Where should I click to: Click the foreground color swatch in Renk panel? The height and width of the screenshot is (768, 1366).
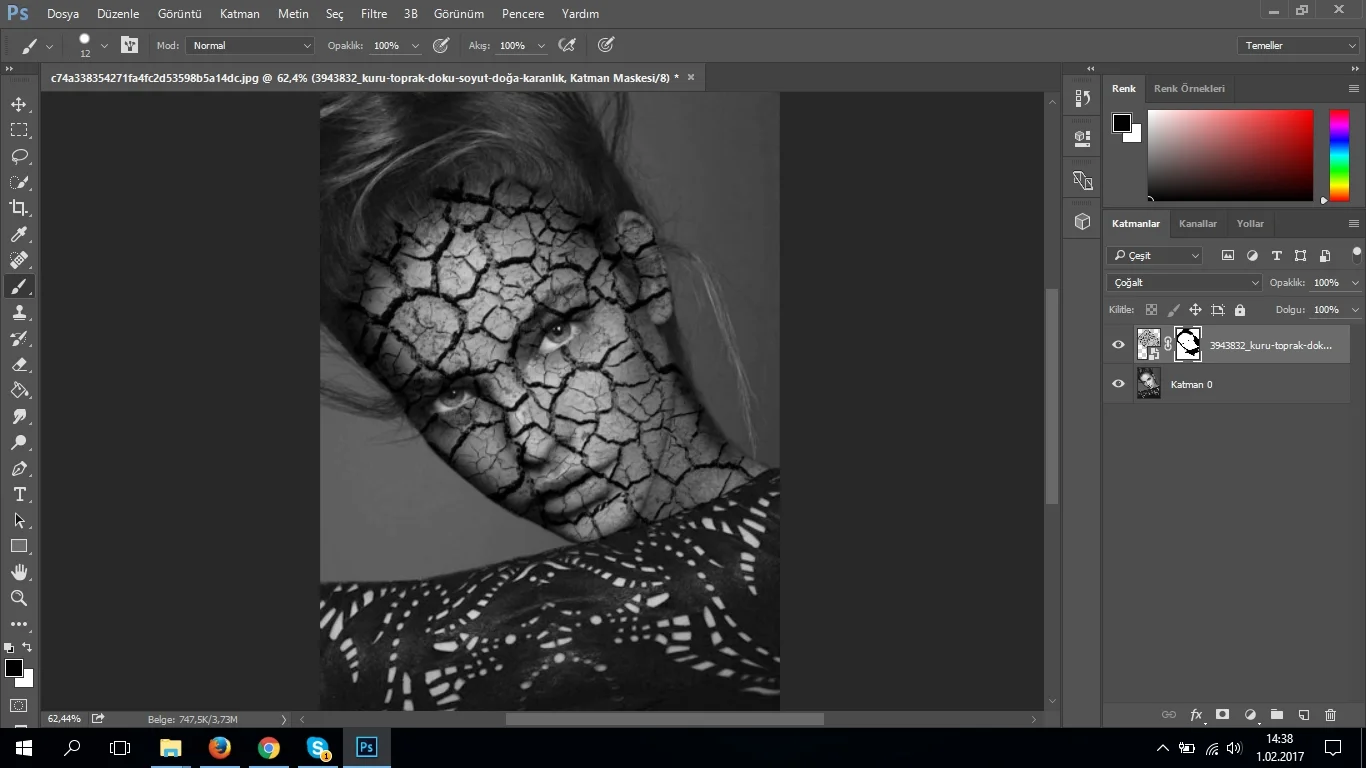tap(1122, 123)
